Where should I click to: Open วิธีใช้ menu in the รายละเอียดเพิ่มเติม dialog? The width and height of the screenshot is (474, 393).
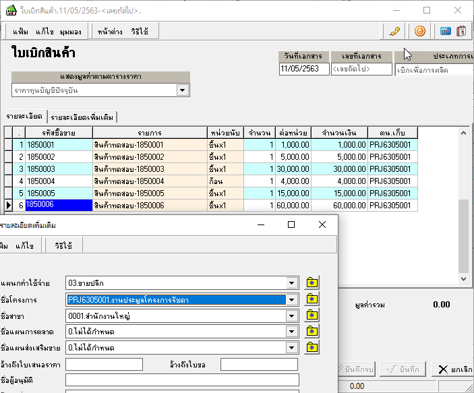tap(63, 246)
